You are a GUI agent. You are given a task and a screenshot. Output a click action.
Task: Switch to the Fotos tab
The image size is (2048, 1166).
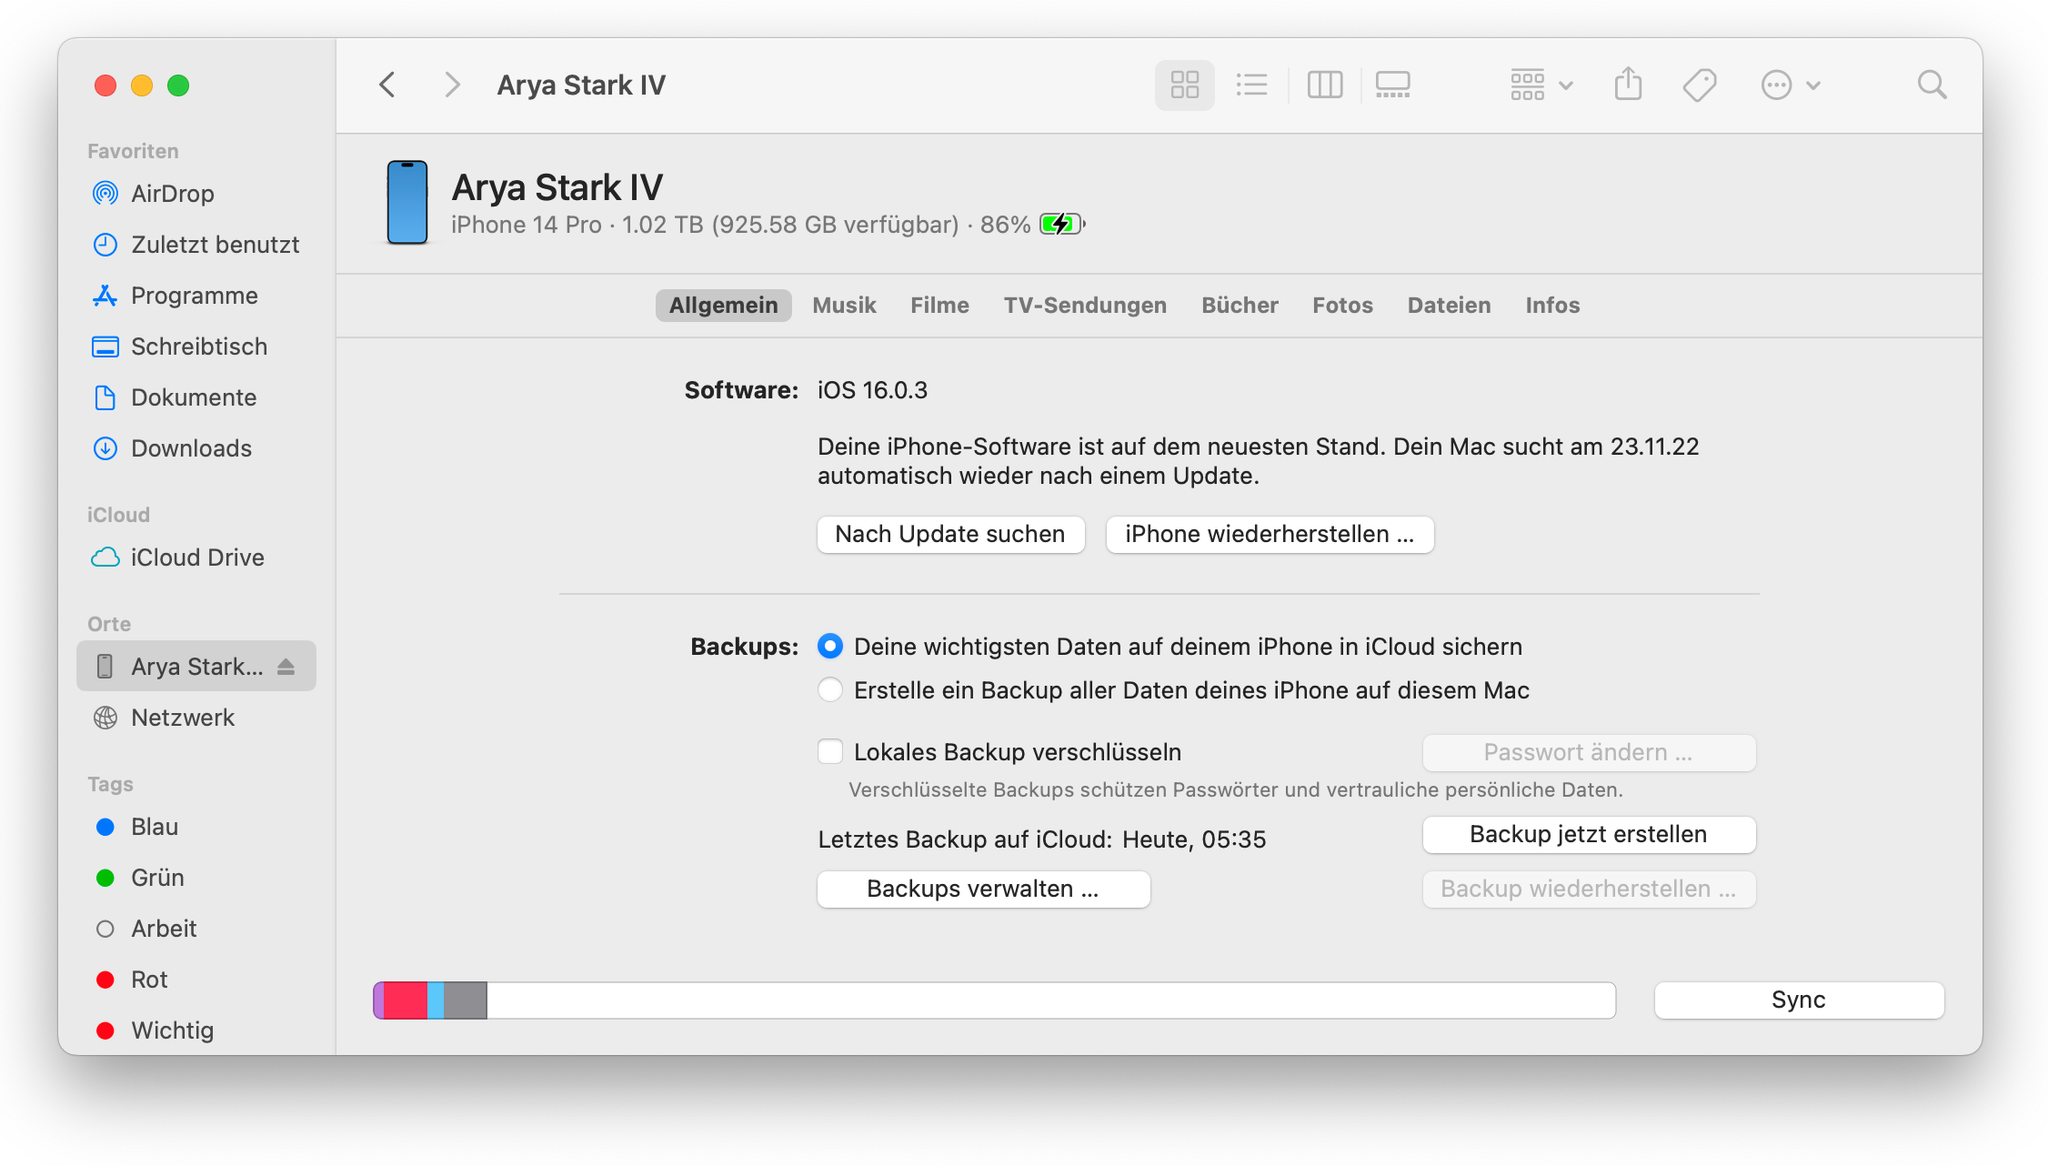[1342, 306]
